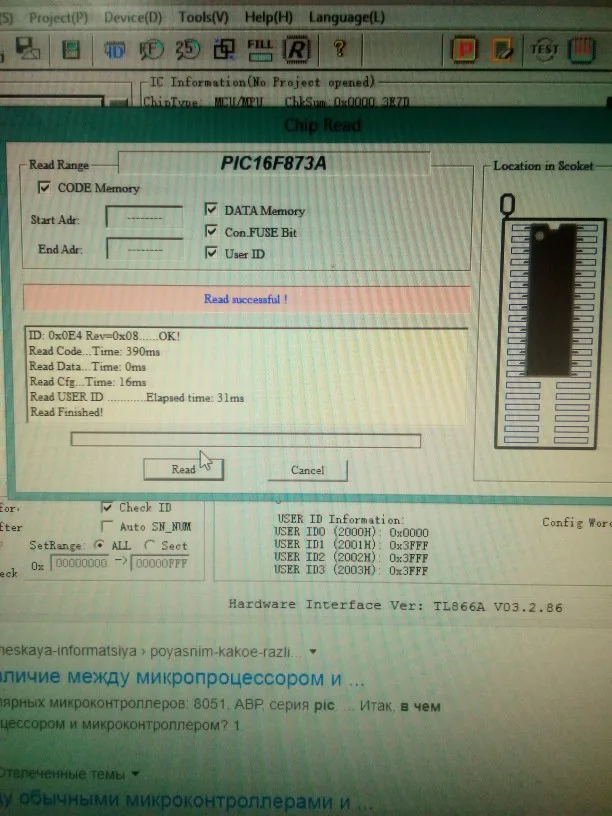Click the USER ID3 (2003H) row

coord(351,570)
